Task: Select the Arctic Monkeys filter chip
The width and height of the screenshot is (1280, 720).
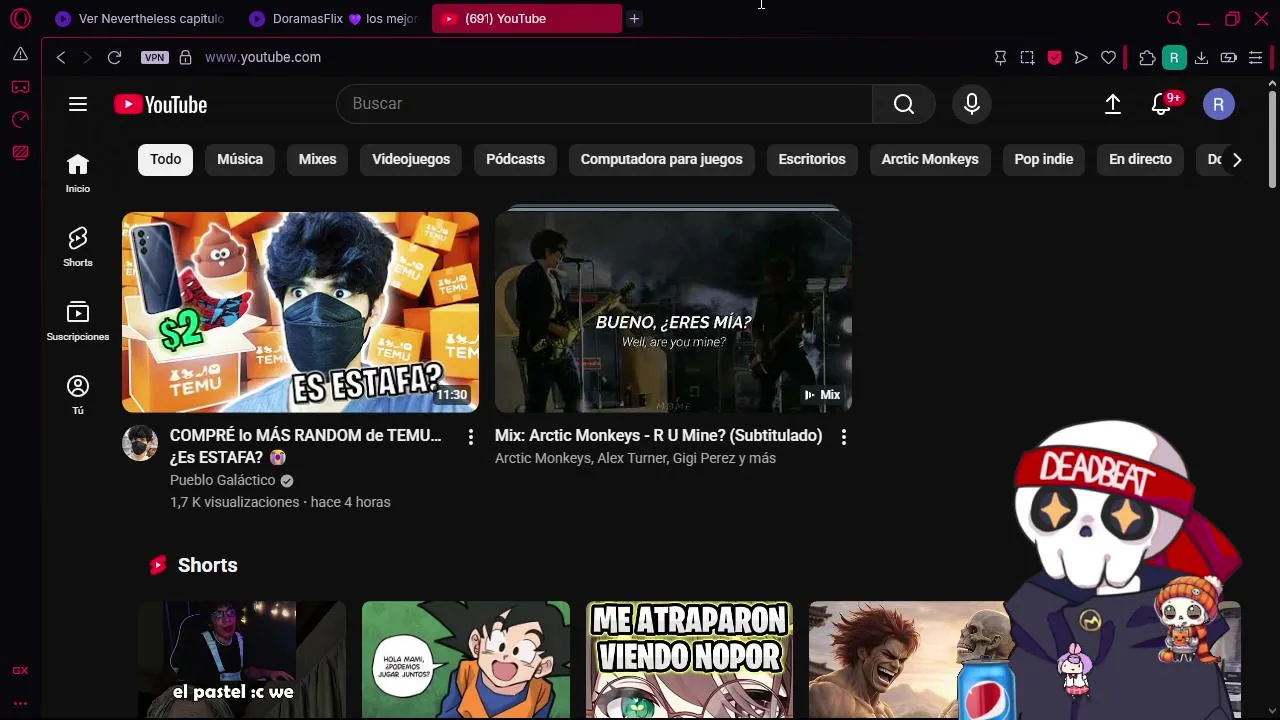Action: [930, 159]
